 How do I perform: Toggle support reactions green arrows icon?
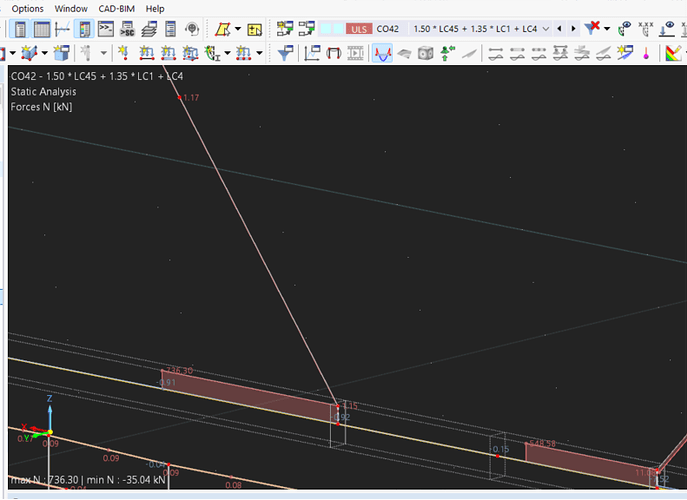coord(447,53)
